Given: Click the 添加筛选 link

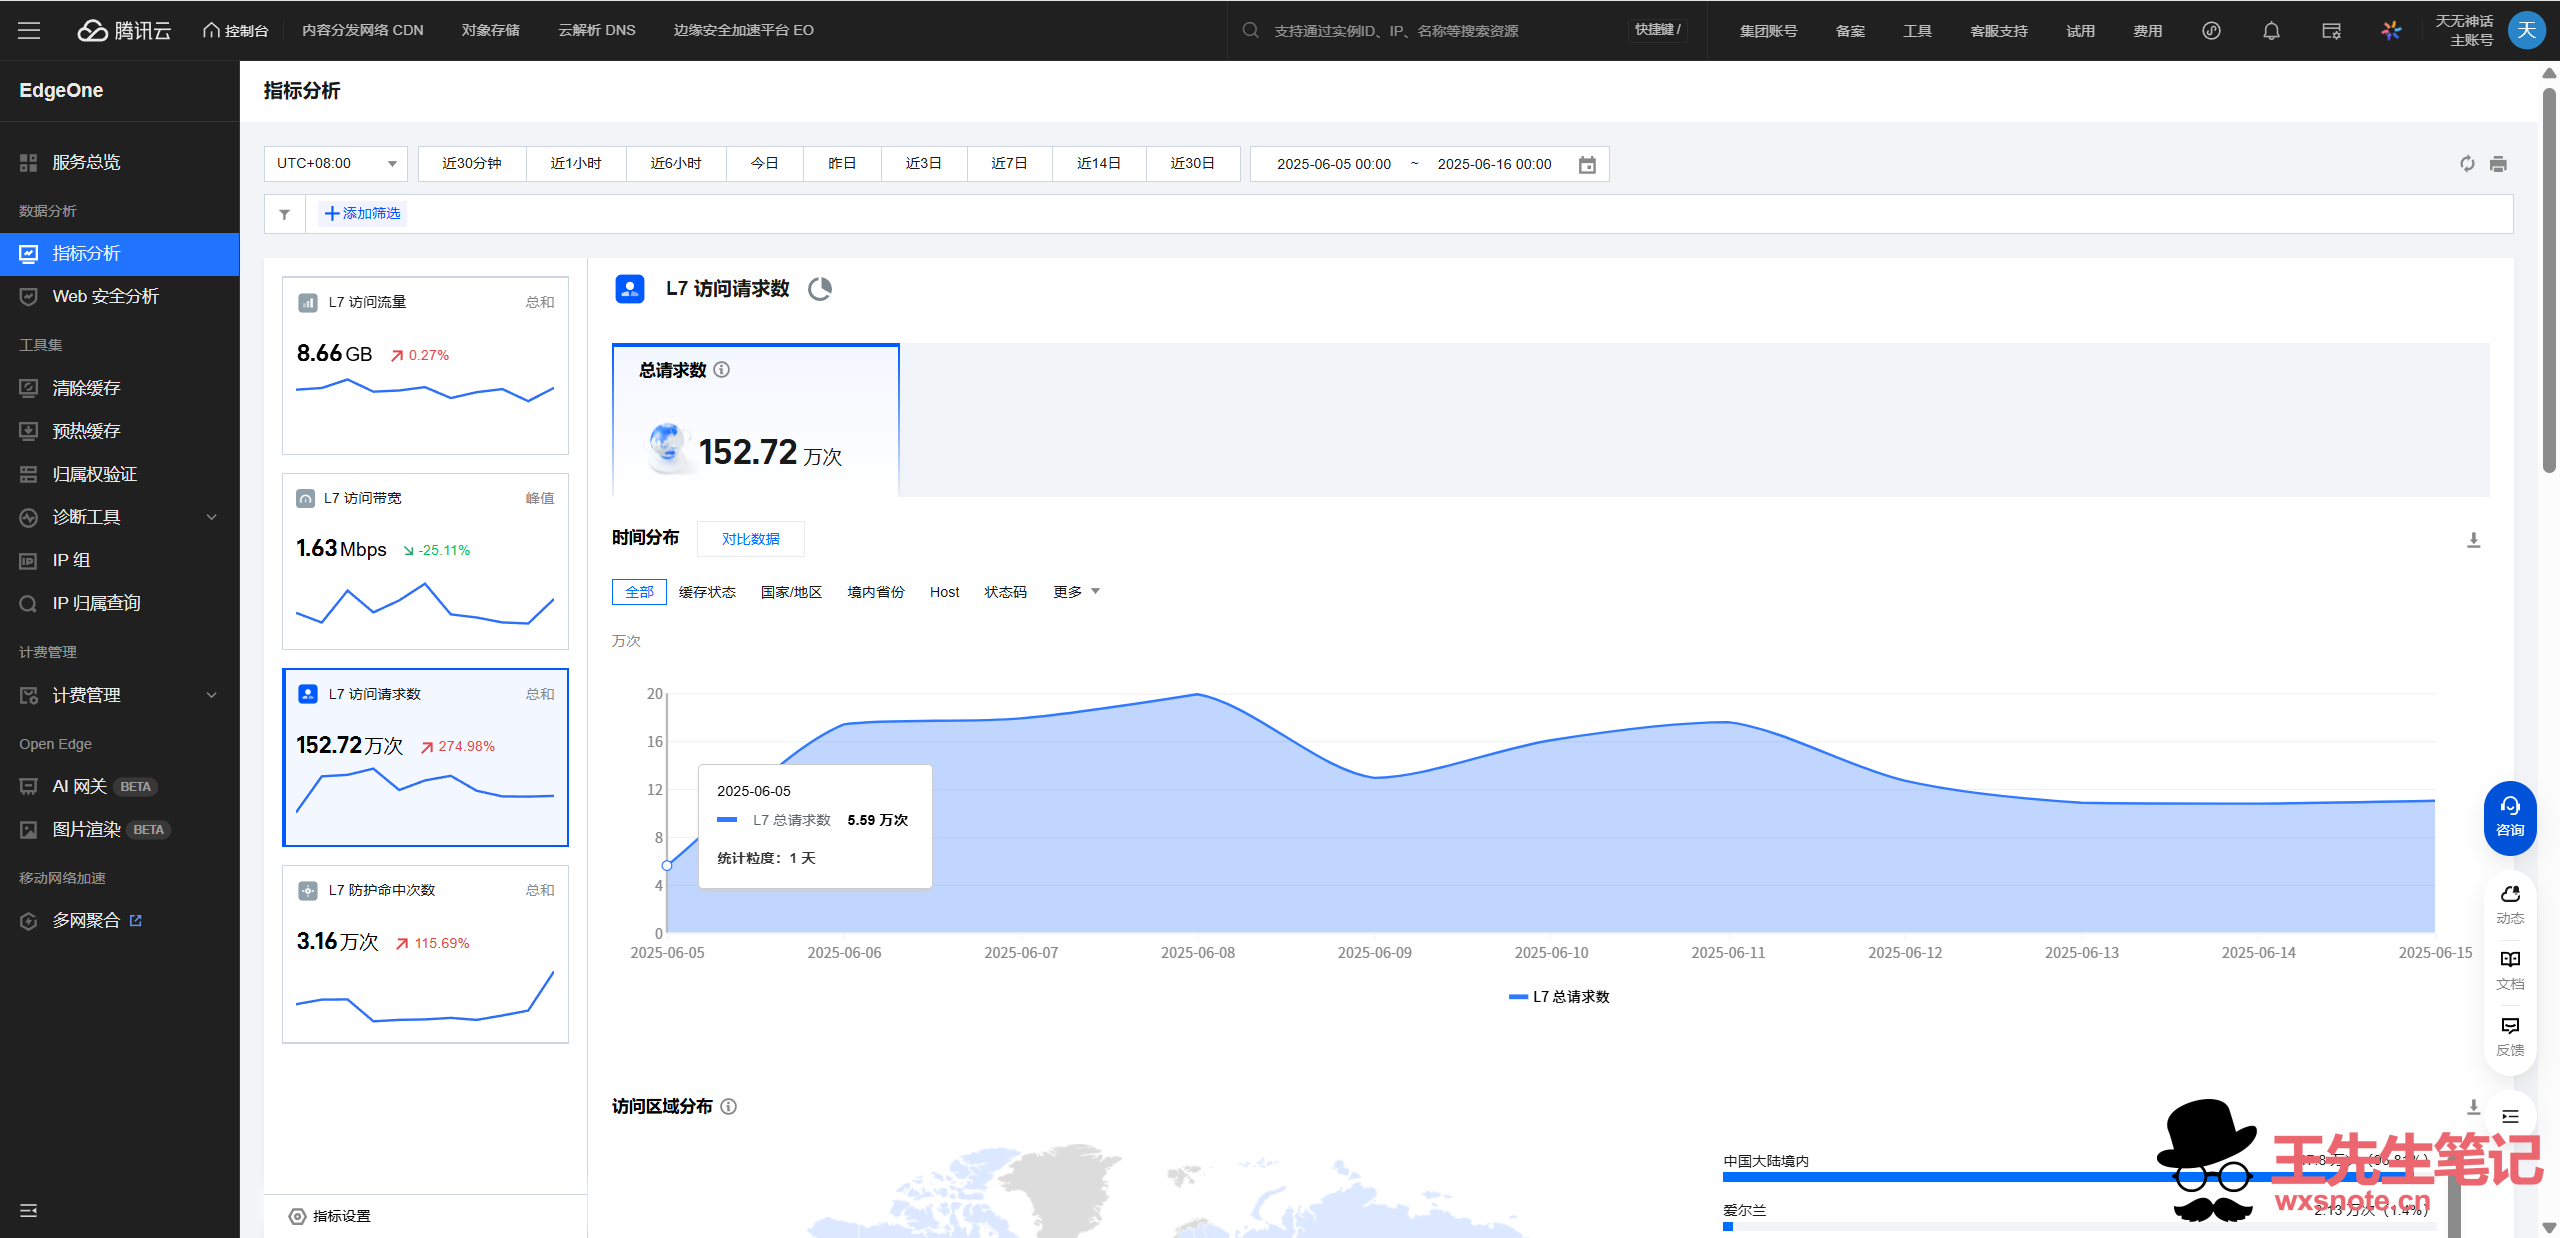Looking at the screenshot, I should (362, 214).
